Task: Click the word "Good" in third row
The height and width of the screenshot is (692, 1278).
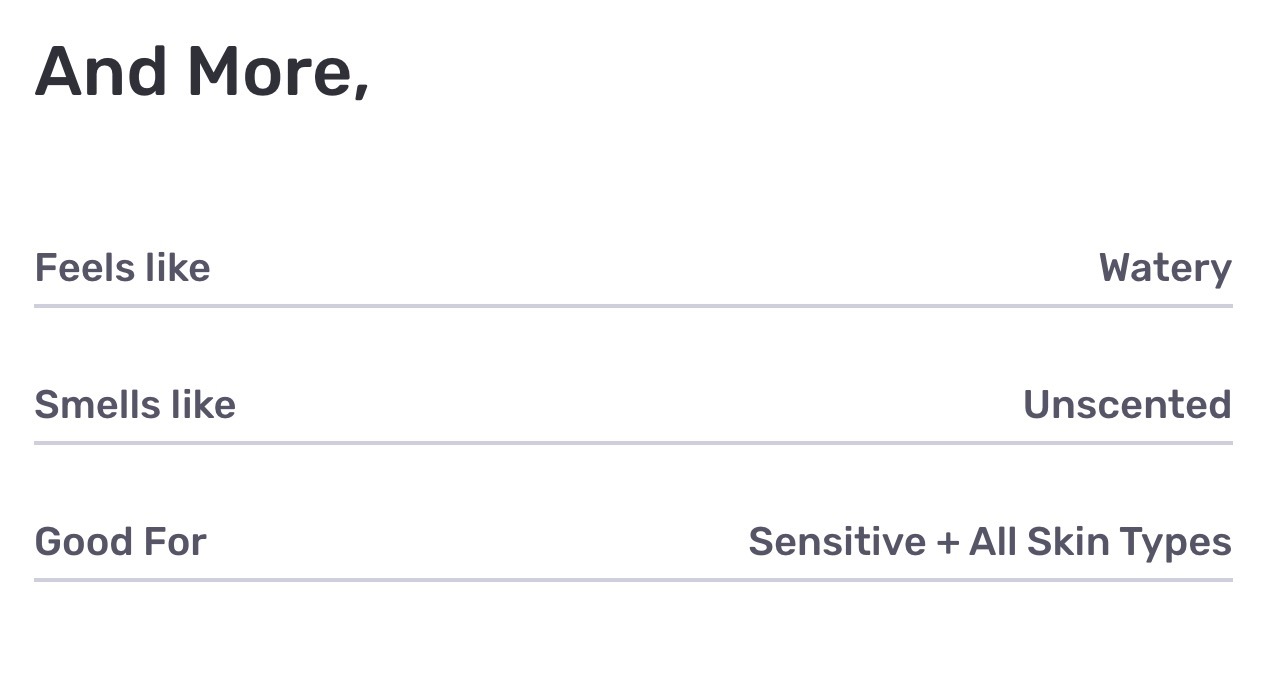Action: coord(78,542)
